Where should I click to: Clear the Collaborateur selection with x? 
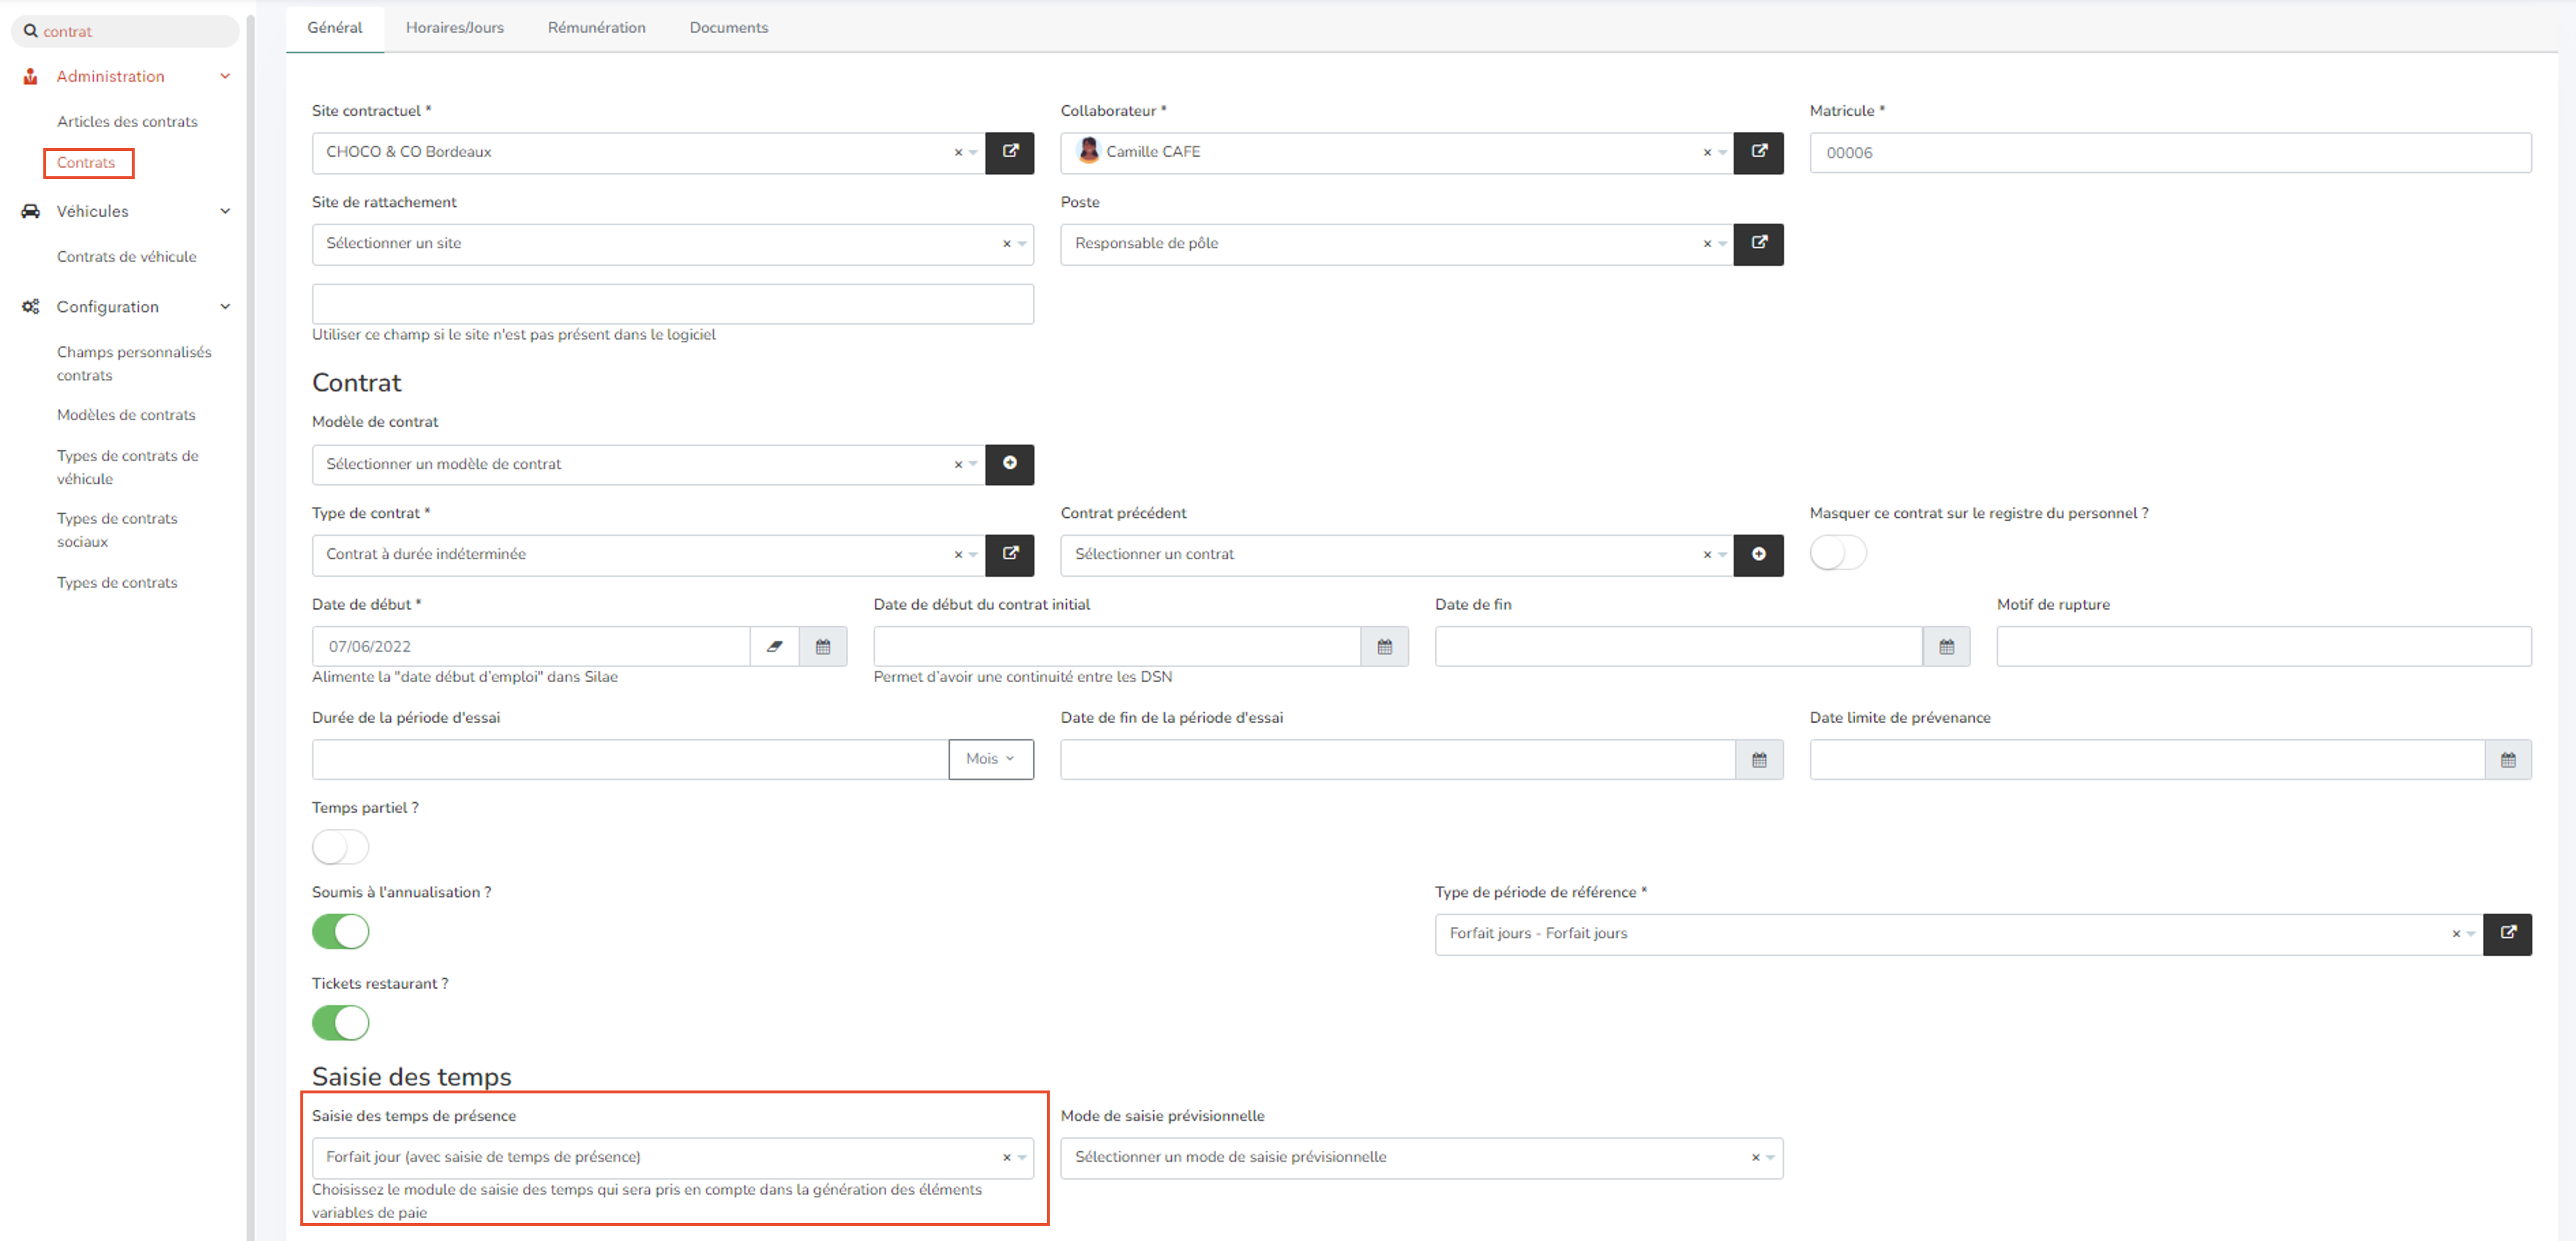[x=1707, y=152]
